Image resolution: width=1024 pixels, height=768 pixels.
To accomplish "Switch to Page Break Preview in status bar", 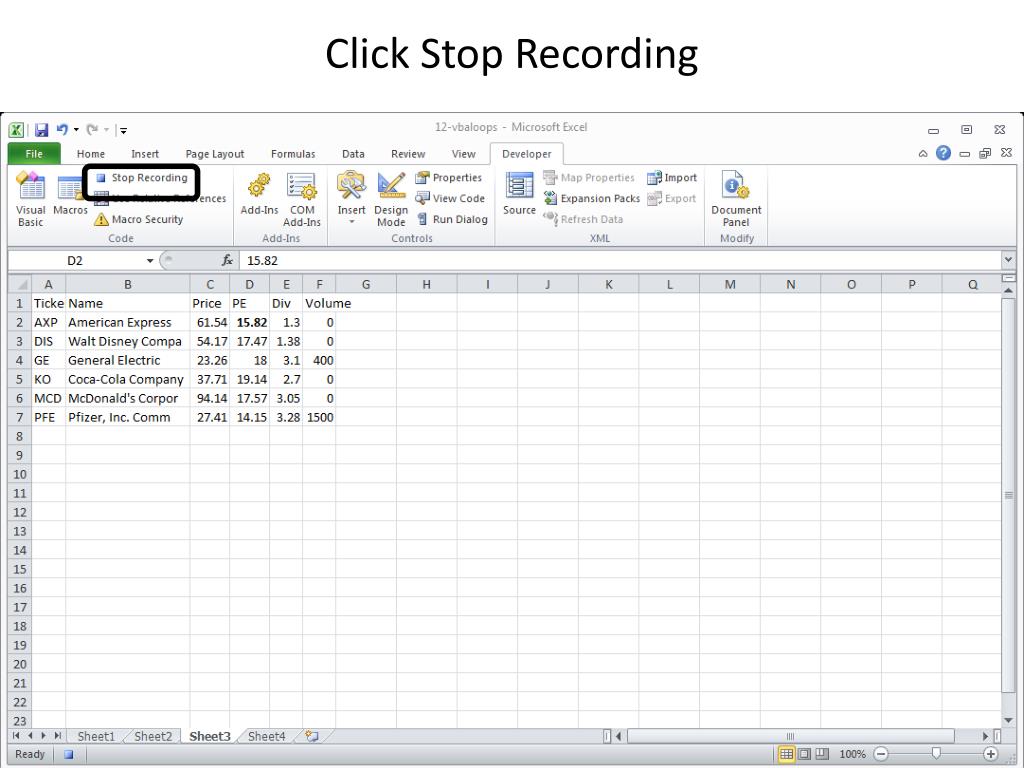I will (822, 754).
